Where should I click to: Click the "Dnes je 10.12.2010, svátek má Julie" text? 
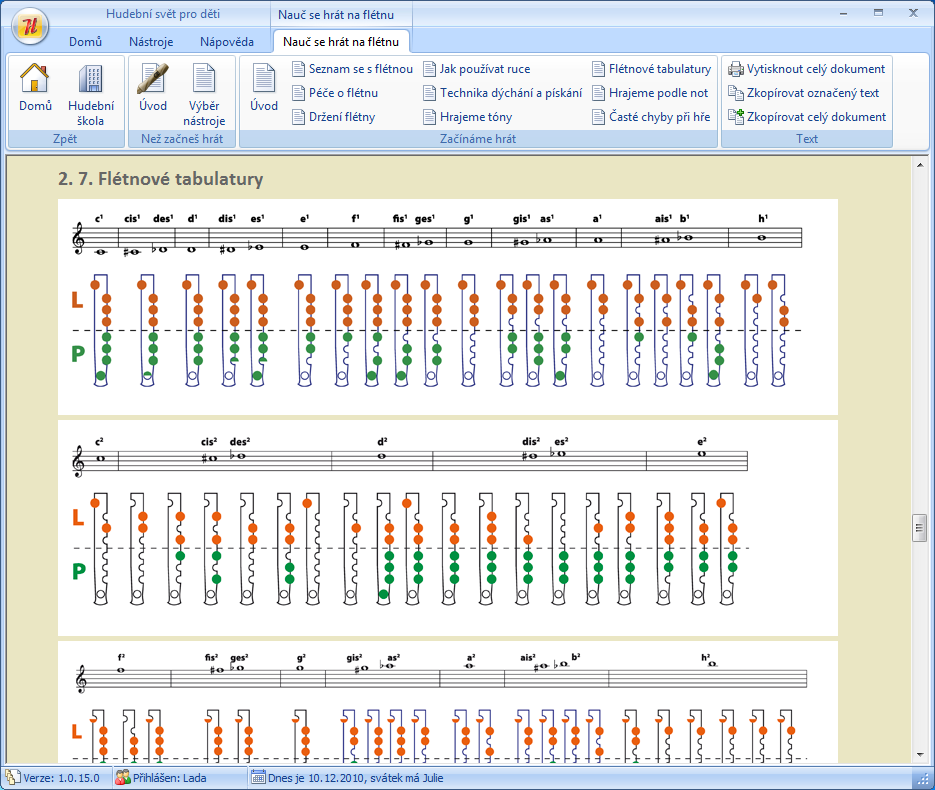pos(355,778)
